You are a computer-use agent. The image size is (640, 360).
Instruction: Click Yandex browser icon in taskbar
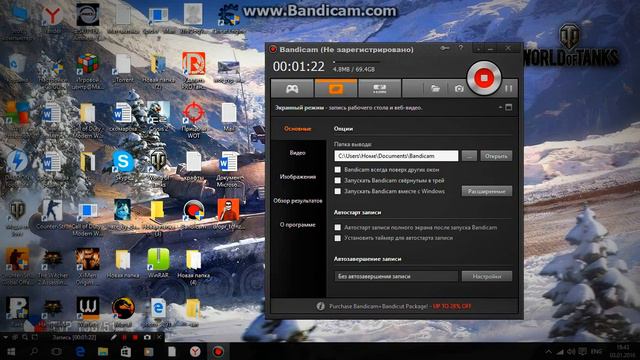point(195,351)
